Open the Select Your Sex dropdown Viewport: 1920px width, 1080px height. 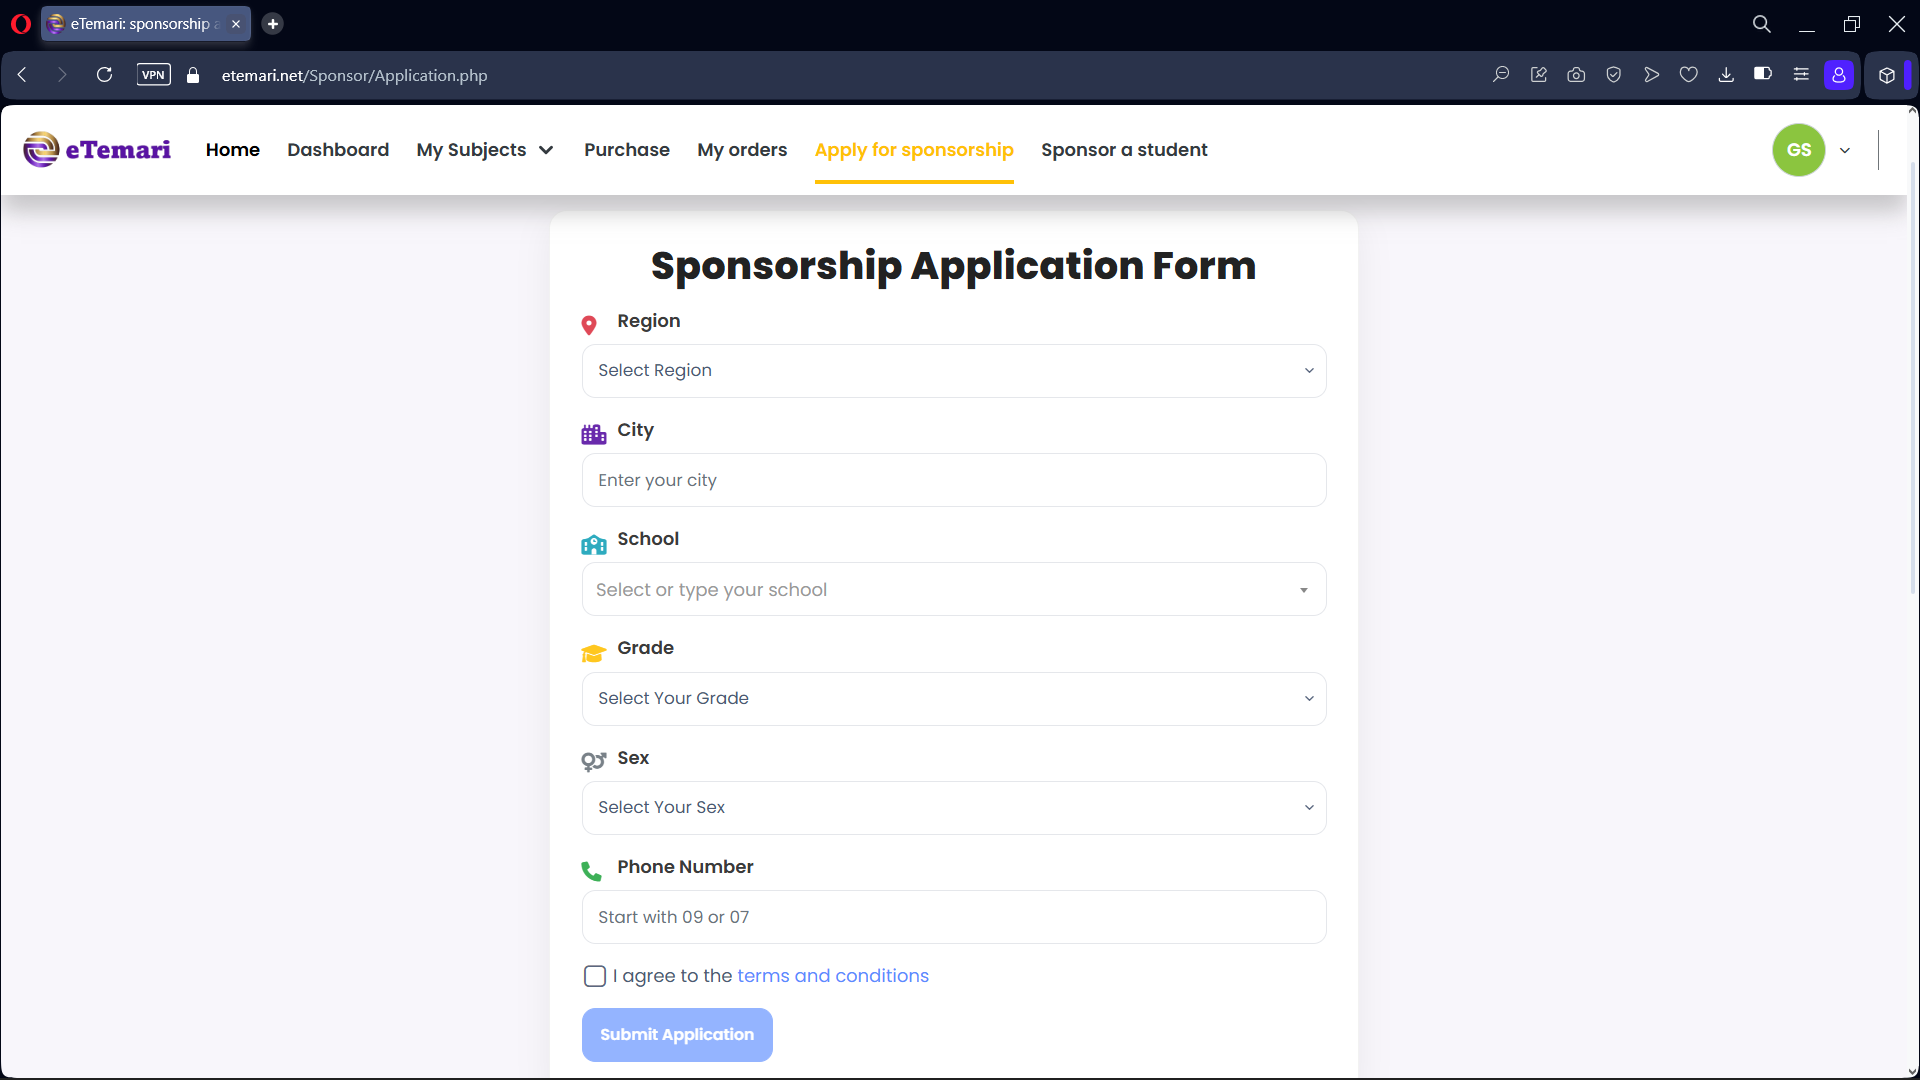point(954,808)
